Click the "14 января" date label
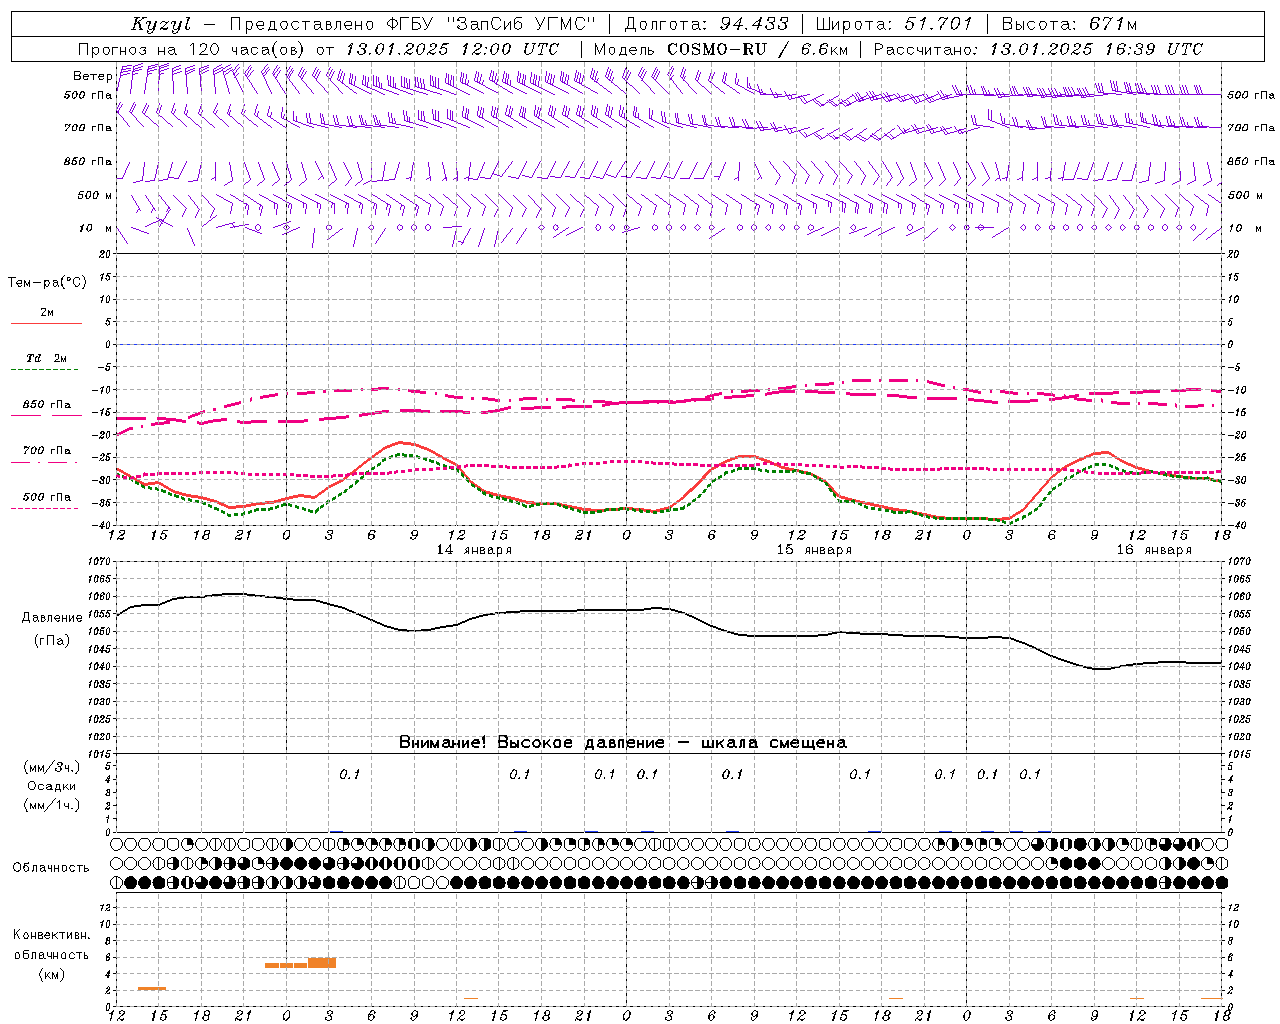The width and height of the screenshot is (1280, 1024). point(474,550)
